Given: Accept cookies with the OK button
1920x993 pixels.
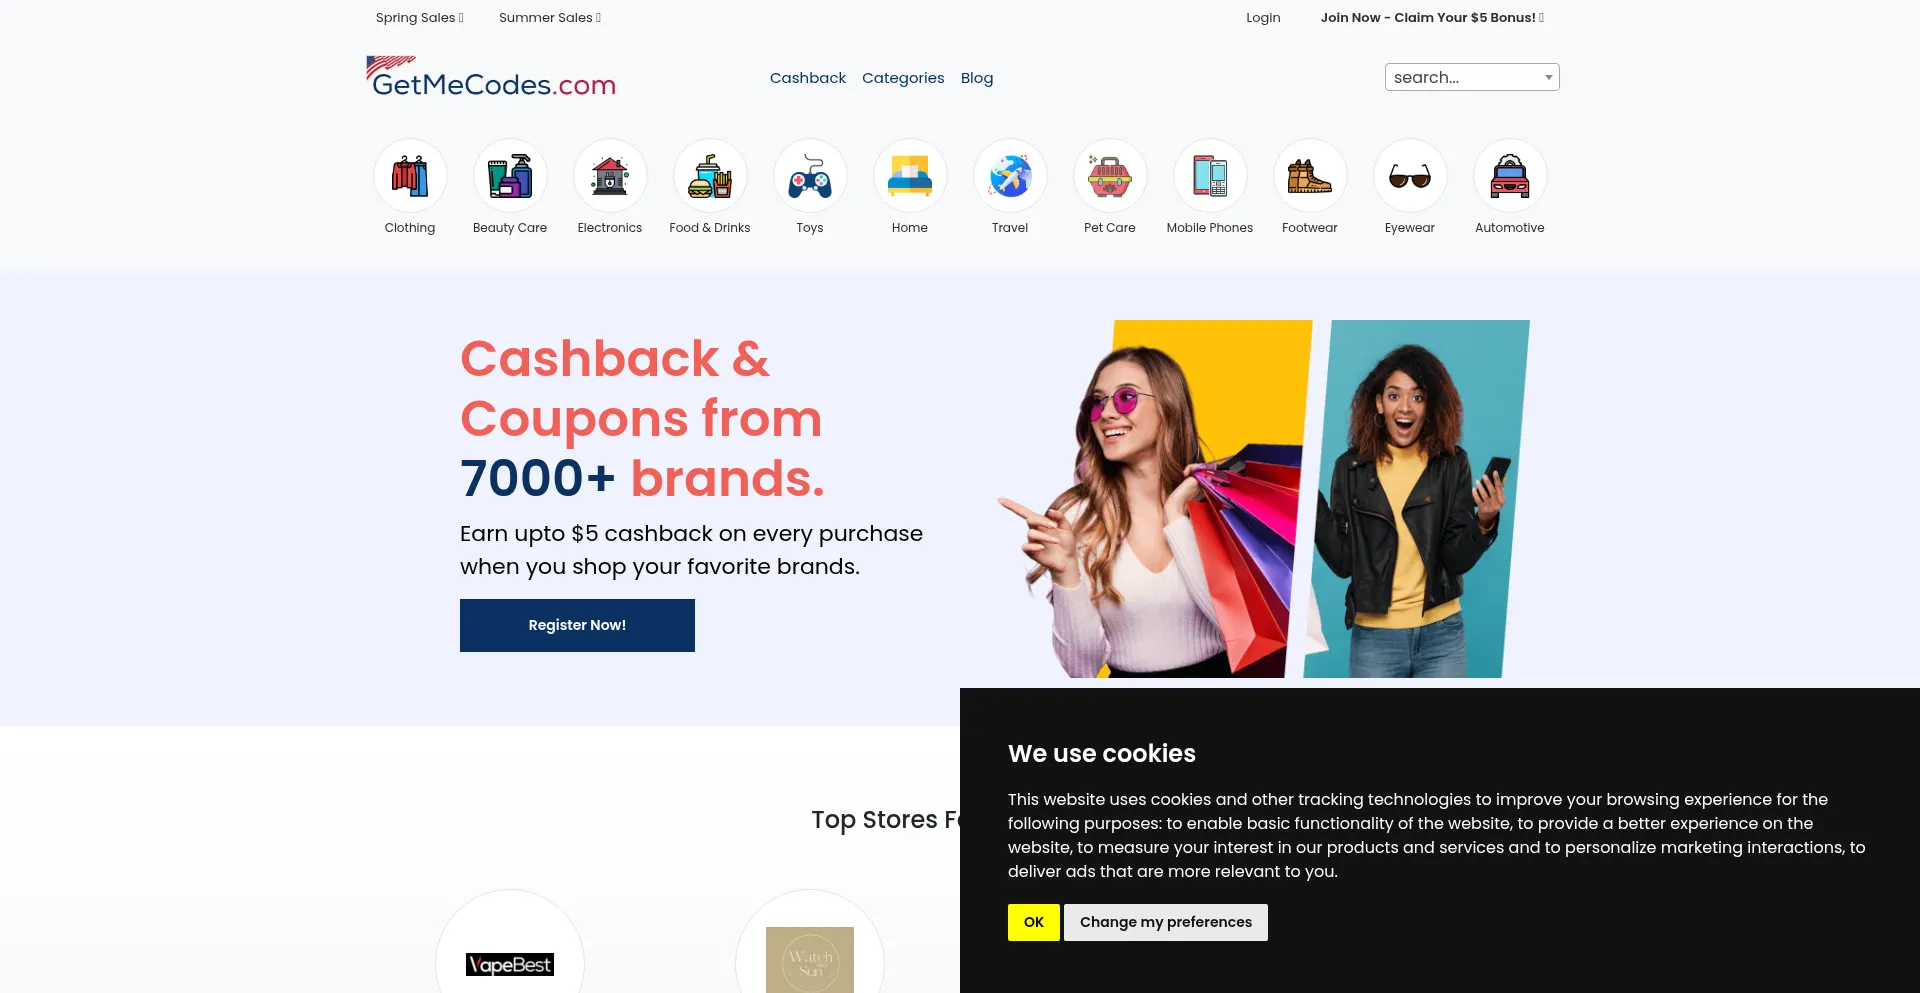Looking at the screenshot, I should coord(1034,922).
